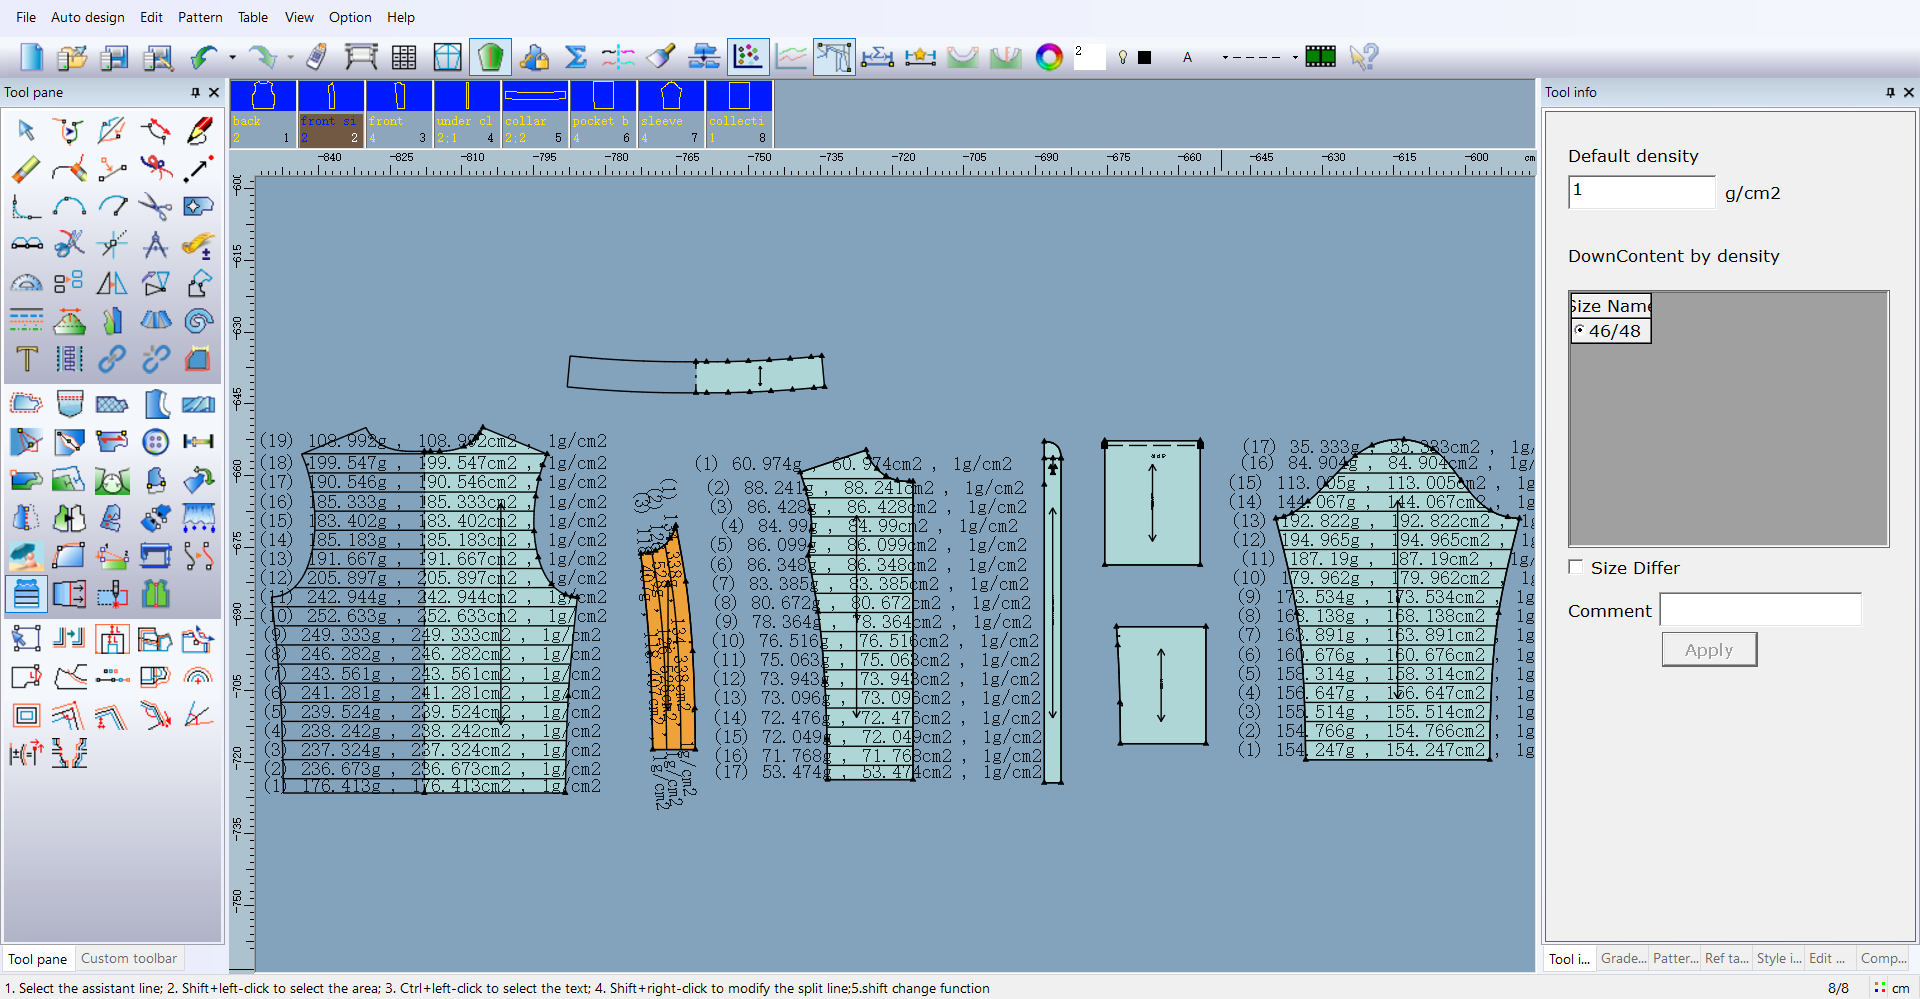Screen dimensions: 1920x999
Task: Select the chain link tool
Action: tap(112, 359)
